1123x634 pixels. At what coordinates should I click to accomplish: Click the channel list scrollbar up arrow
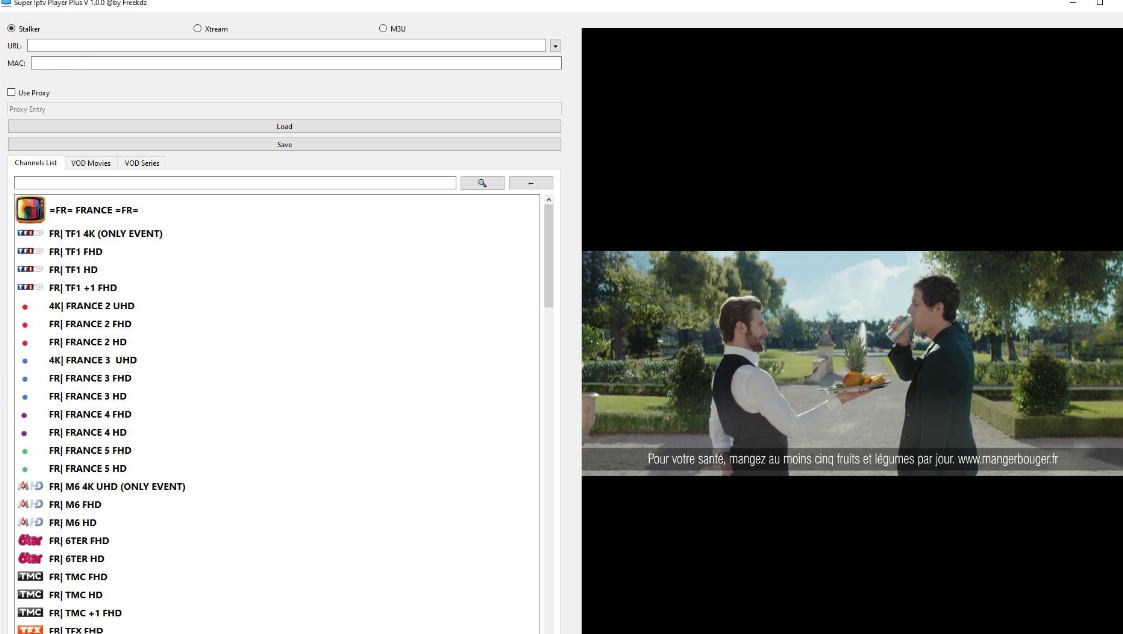[548, 200]
